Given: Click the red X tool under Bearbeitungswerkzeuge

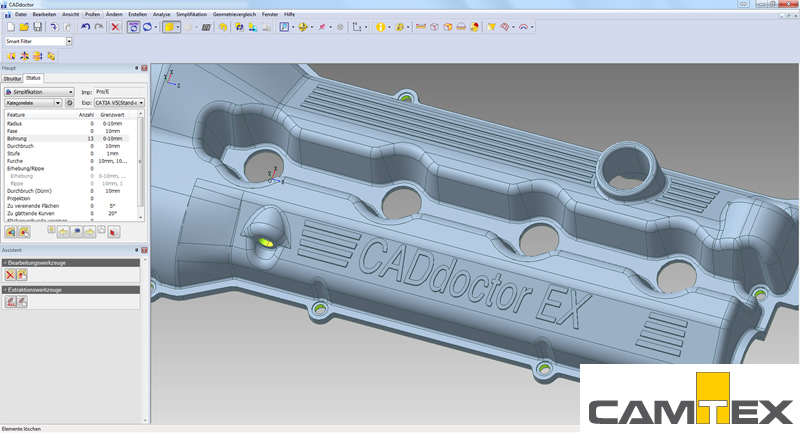Looking at the screenshot, I should (10, 274).
